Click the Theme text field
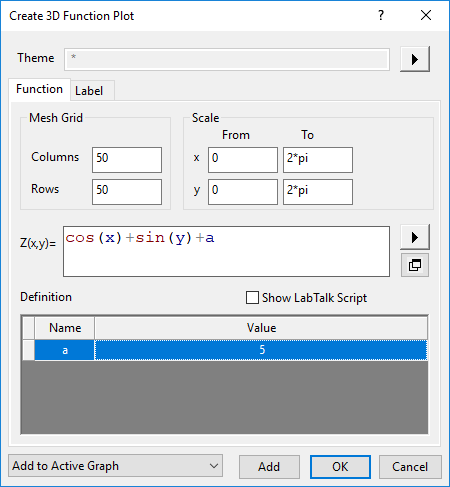450x487 pixels. (x=227, y=59)
